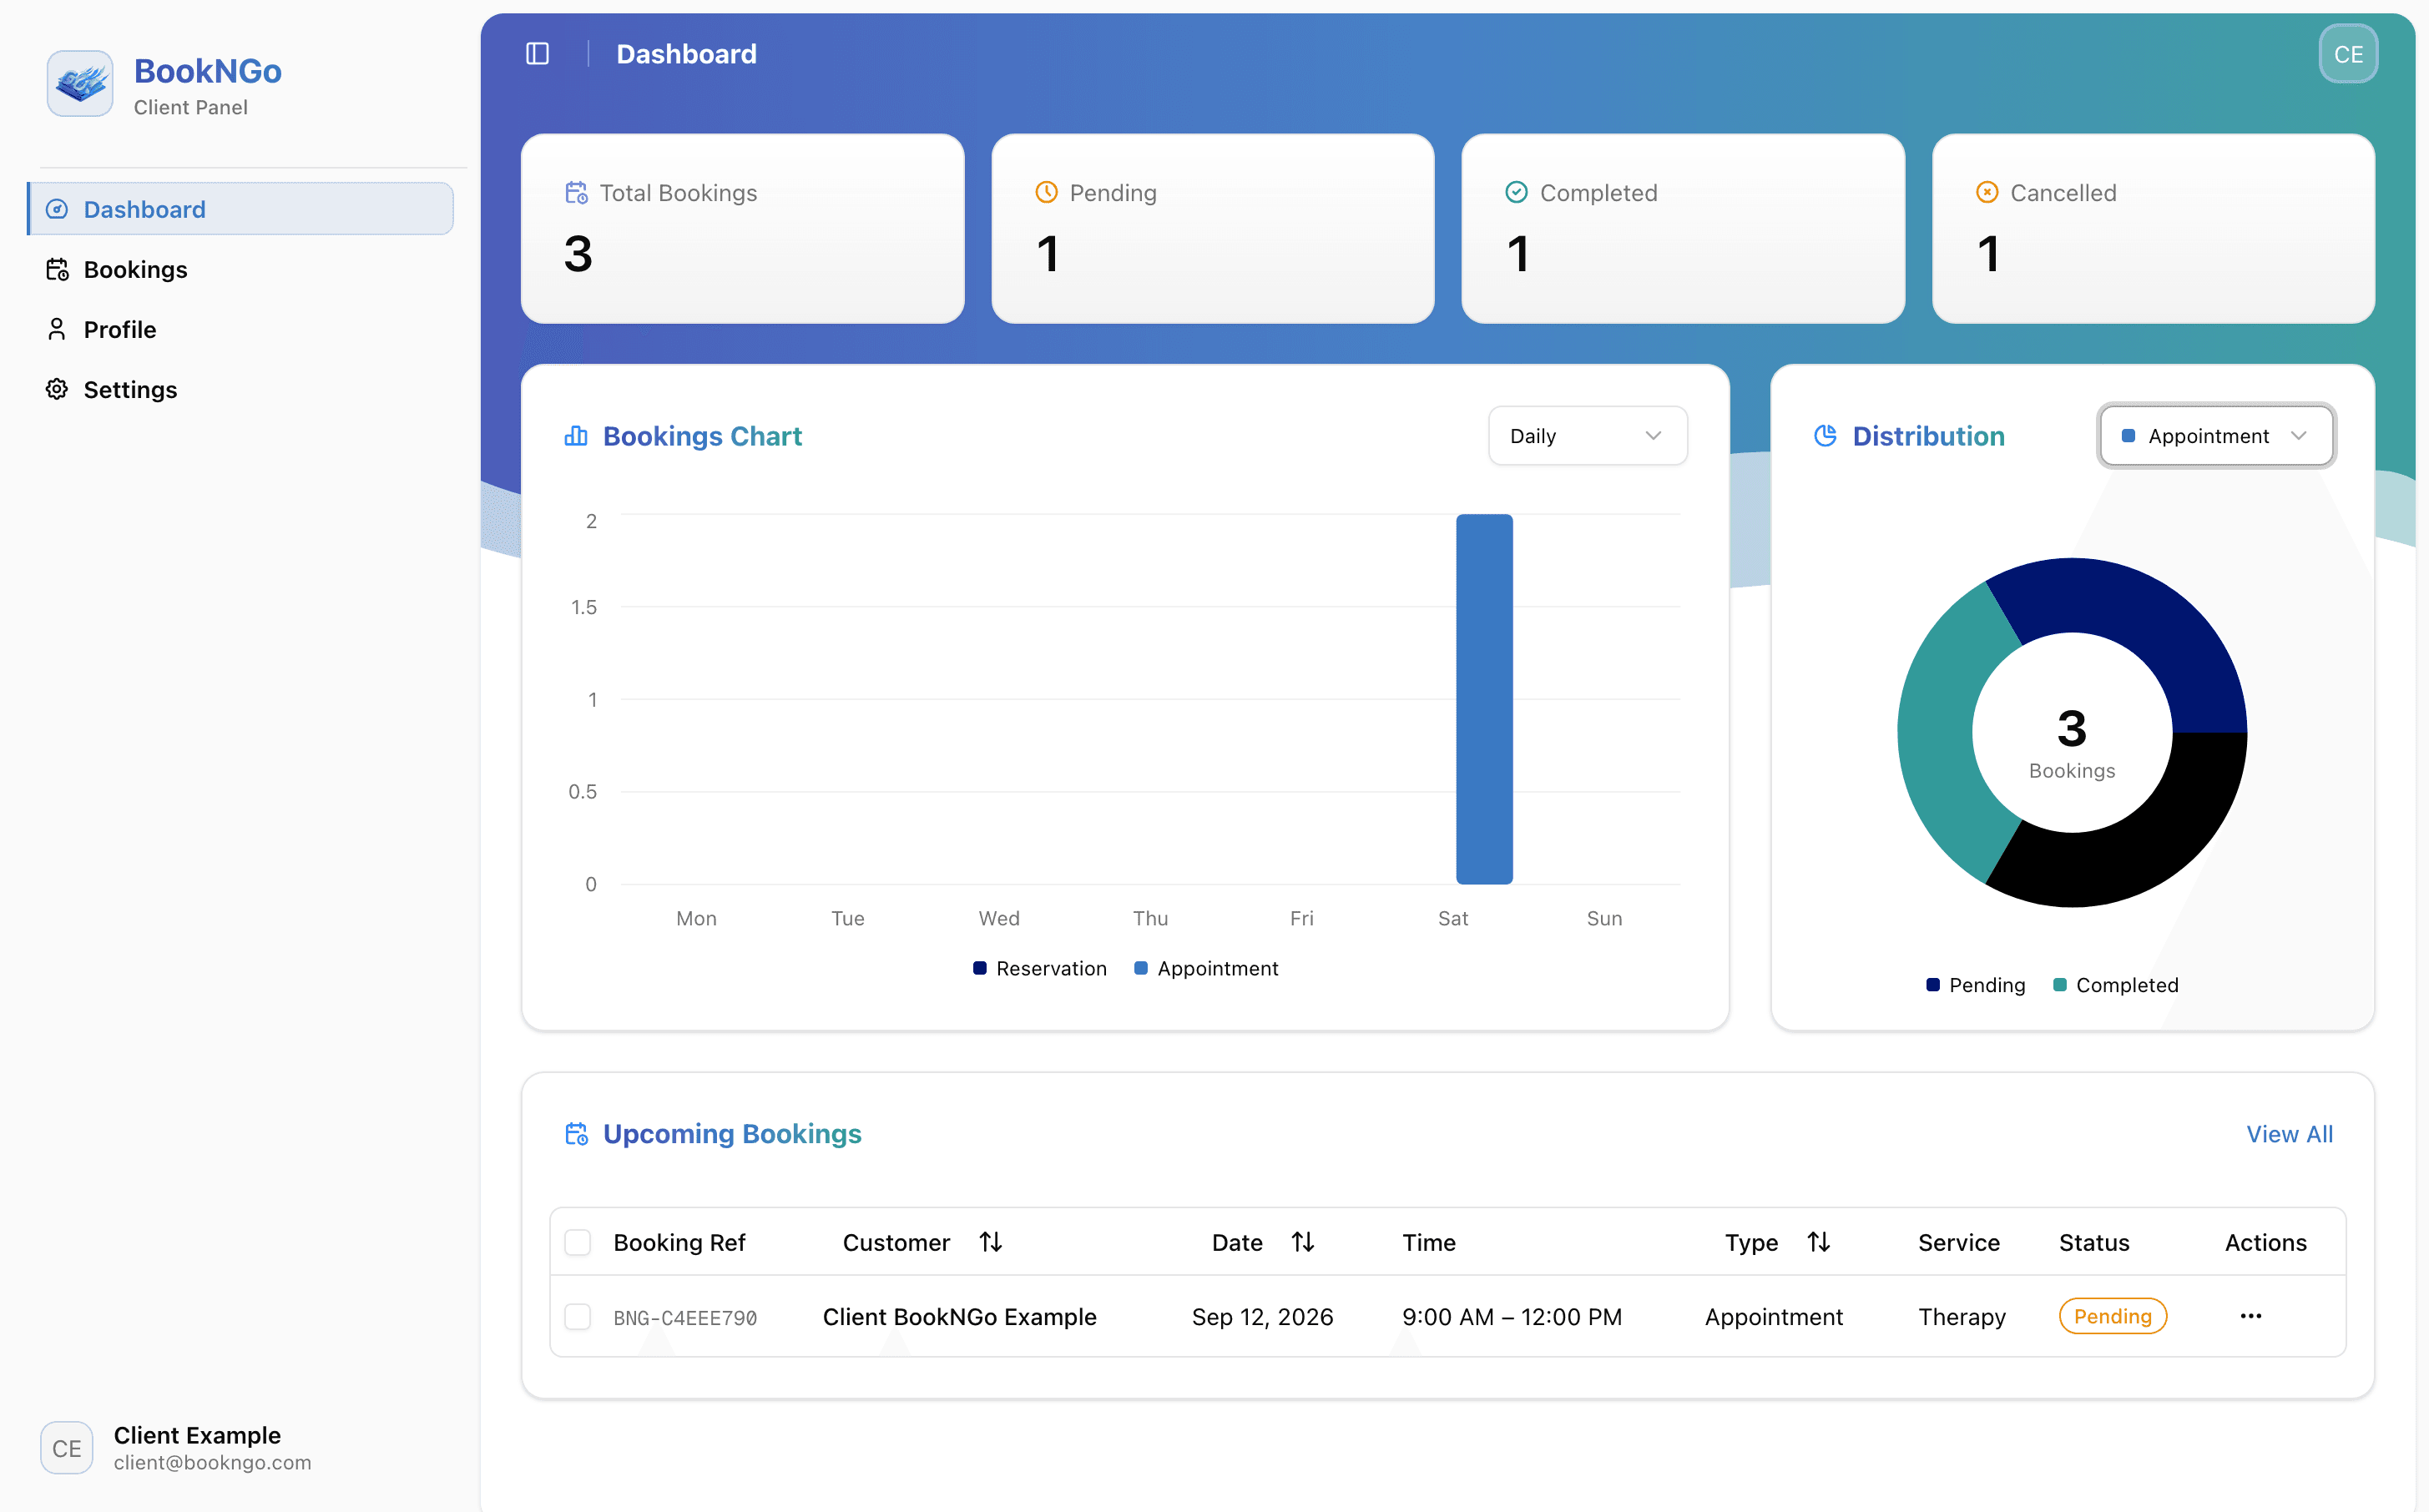The height and width of the screenshot is (1512, 2429).
Task: Click the View All link
Action: point(2289,1134)
